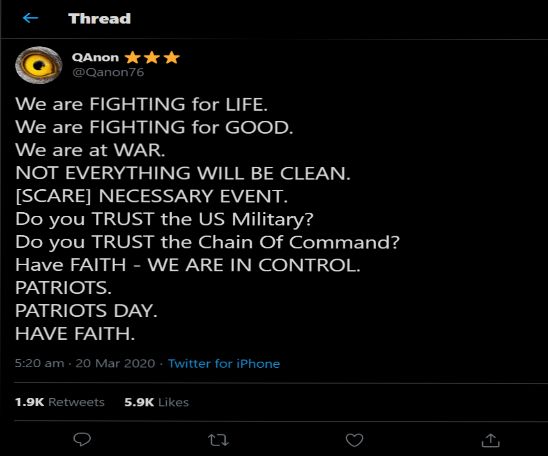Click the final 'HAVE FAITH.' line
The width and height of the screenshot is (548, 456).
point(75,334)
